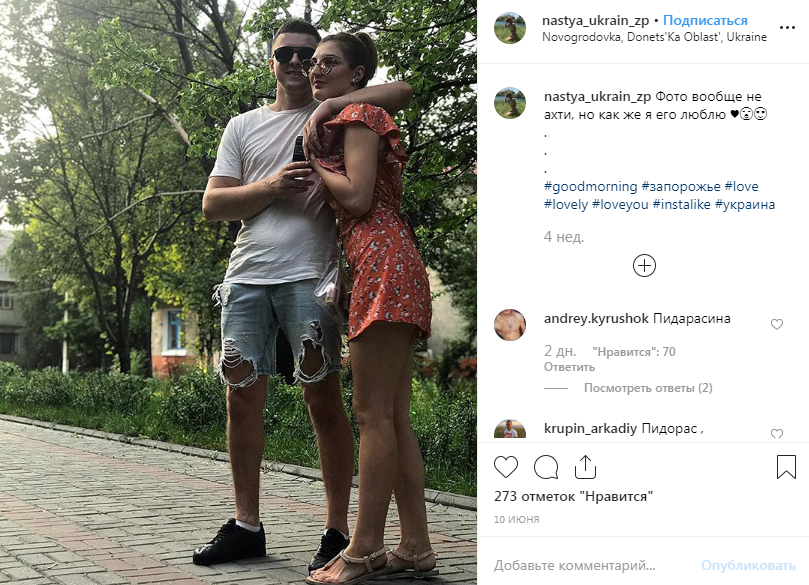
Task: Like andrey.kyrushok's comment
Action: 776,324
